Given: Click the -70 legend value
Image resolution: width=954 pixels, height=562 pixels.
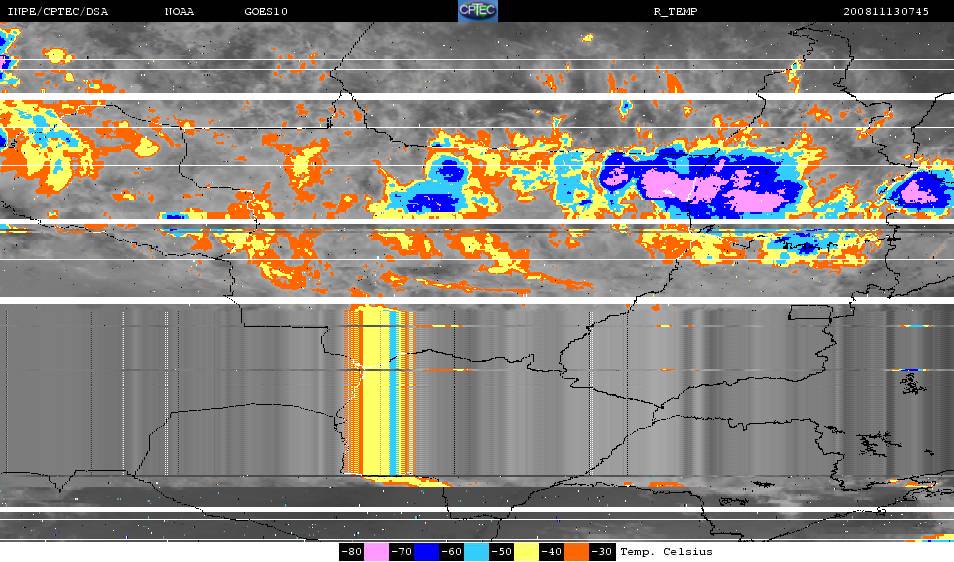Looking at the screenshot, I should pyautogui.click(x=402, y=552).
